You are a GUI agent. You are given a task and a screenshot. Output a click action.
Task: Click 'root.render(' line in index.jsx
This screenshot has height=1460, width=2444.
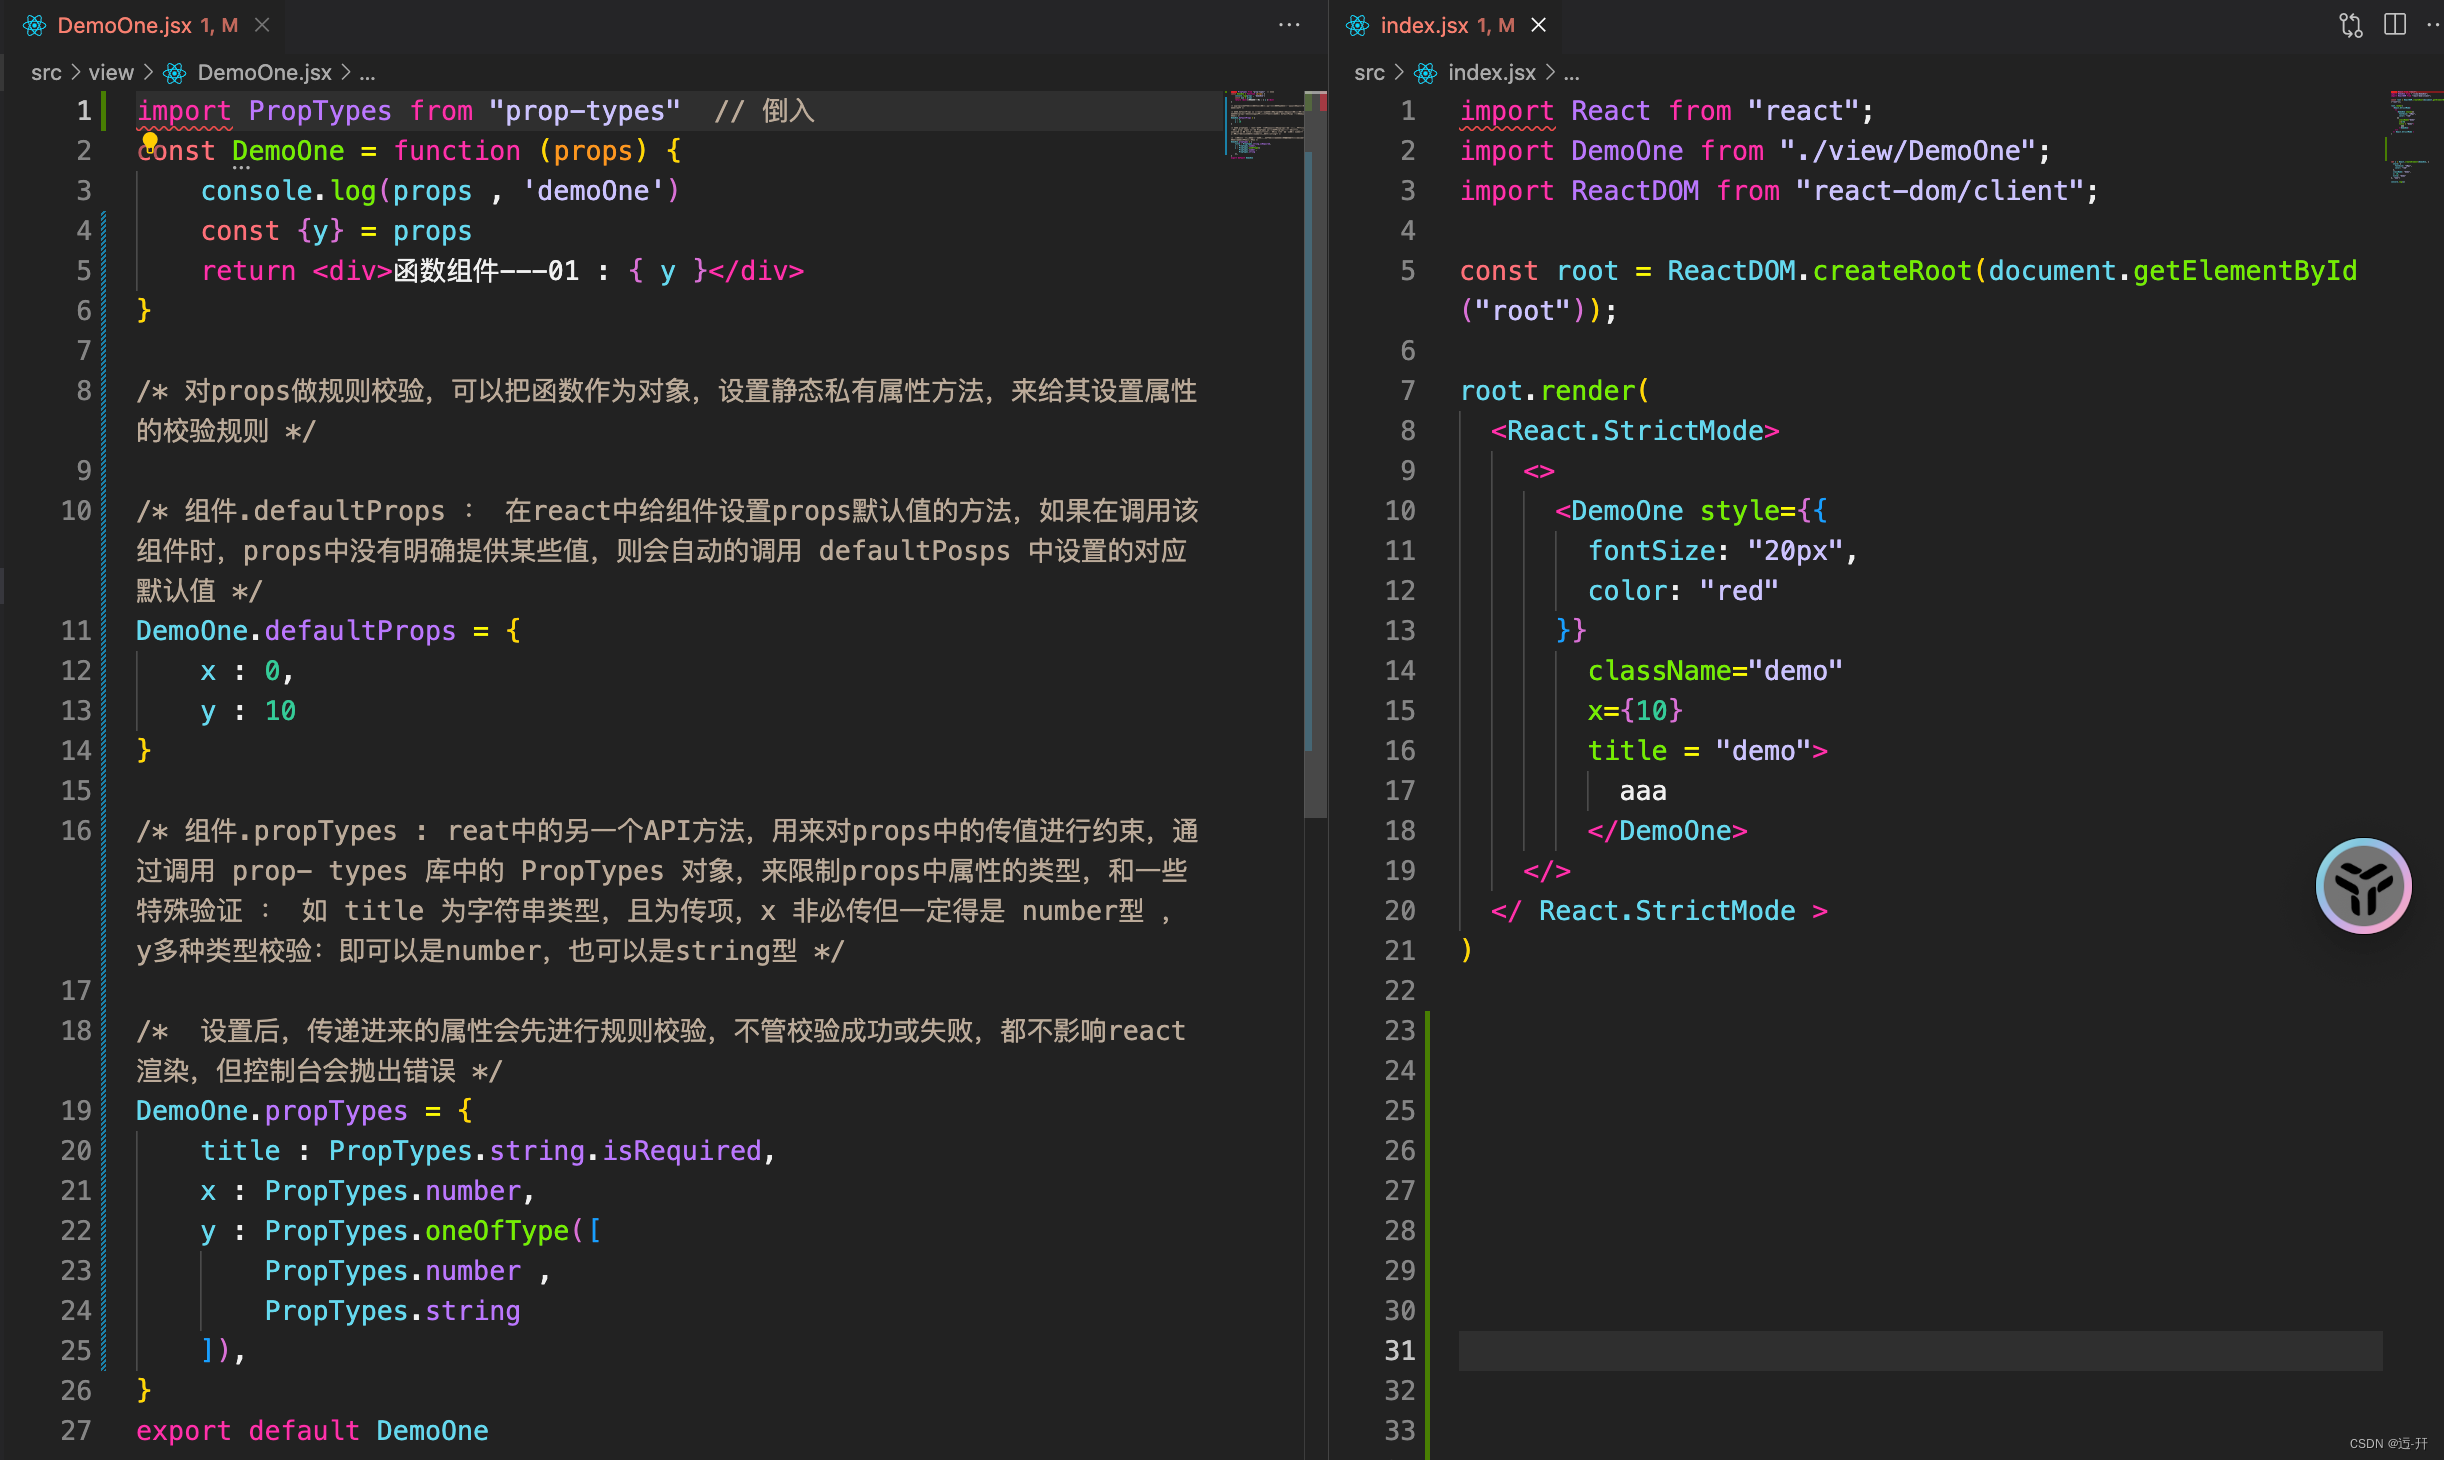pyautogui.click(x=1555, y=391)
